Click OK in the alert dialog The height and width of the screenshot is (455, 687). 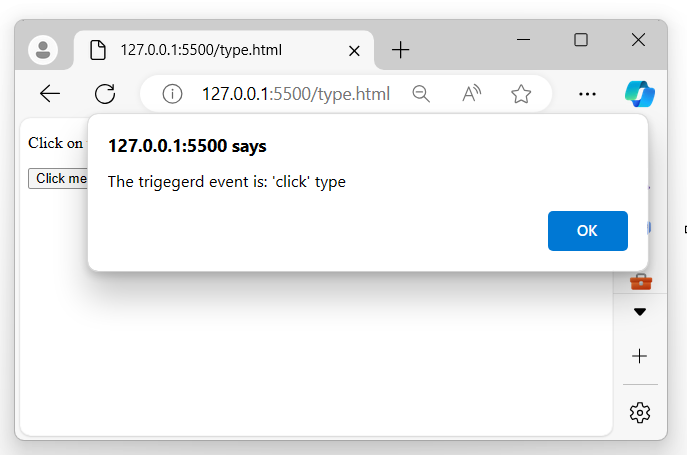pos(587,231)
